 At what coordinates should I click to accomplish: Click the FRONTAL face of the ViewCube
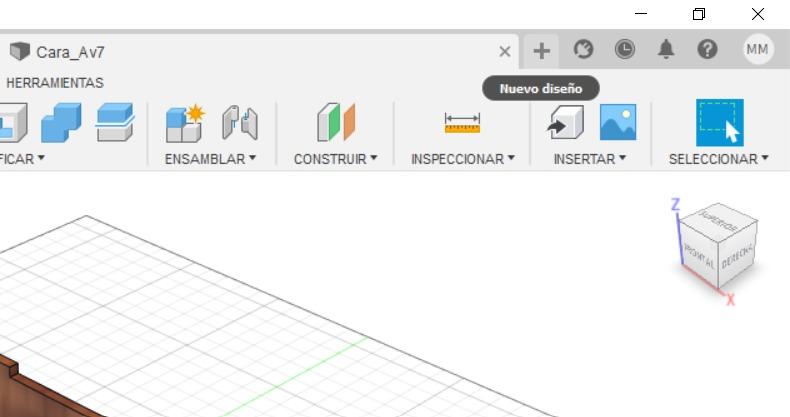pos(699,255)
